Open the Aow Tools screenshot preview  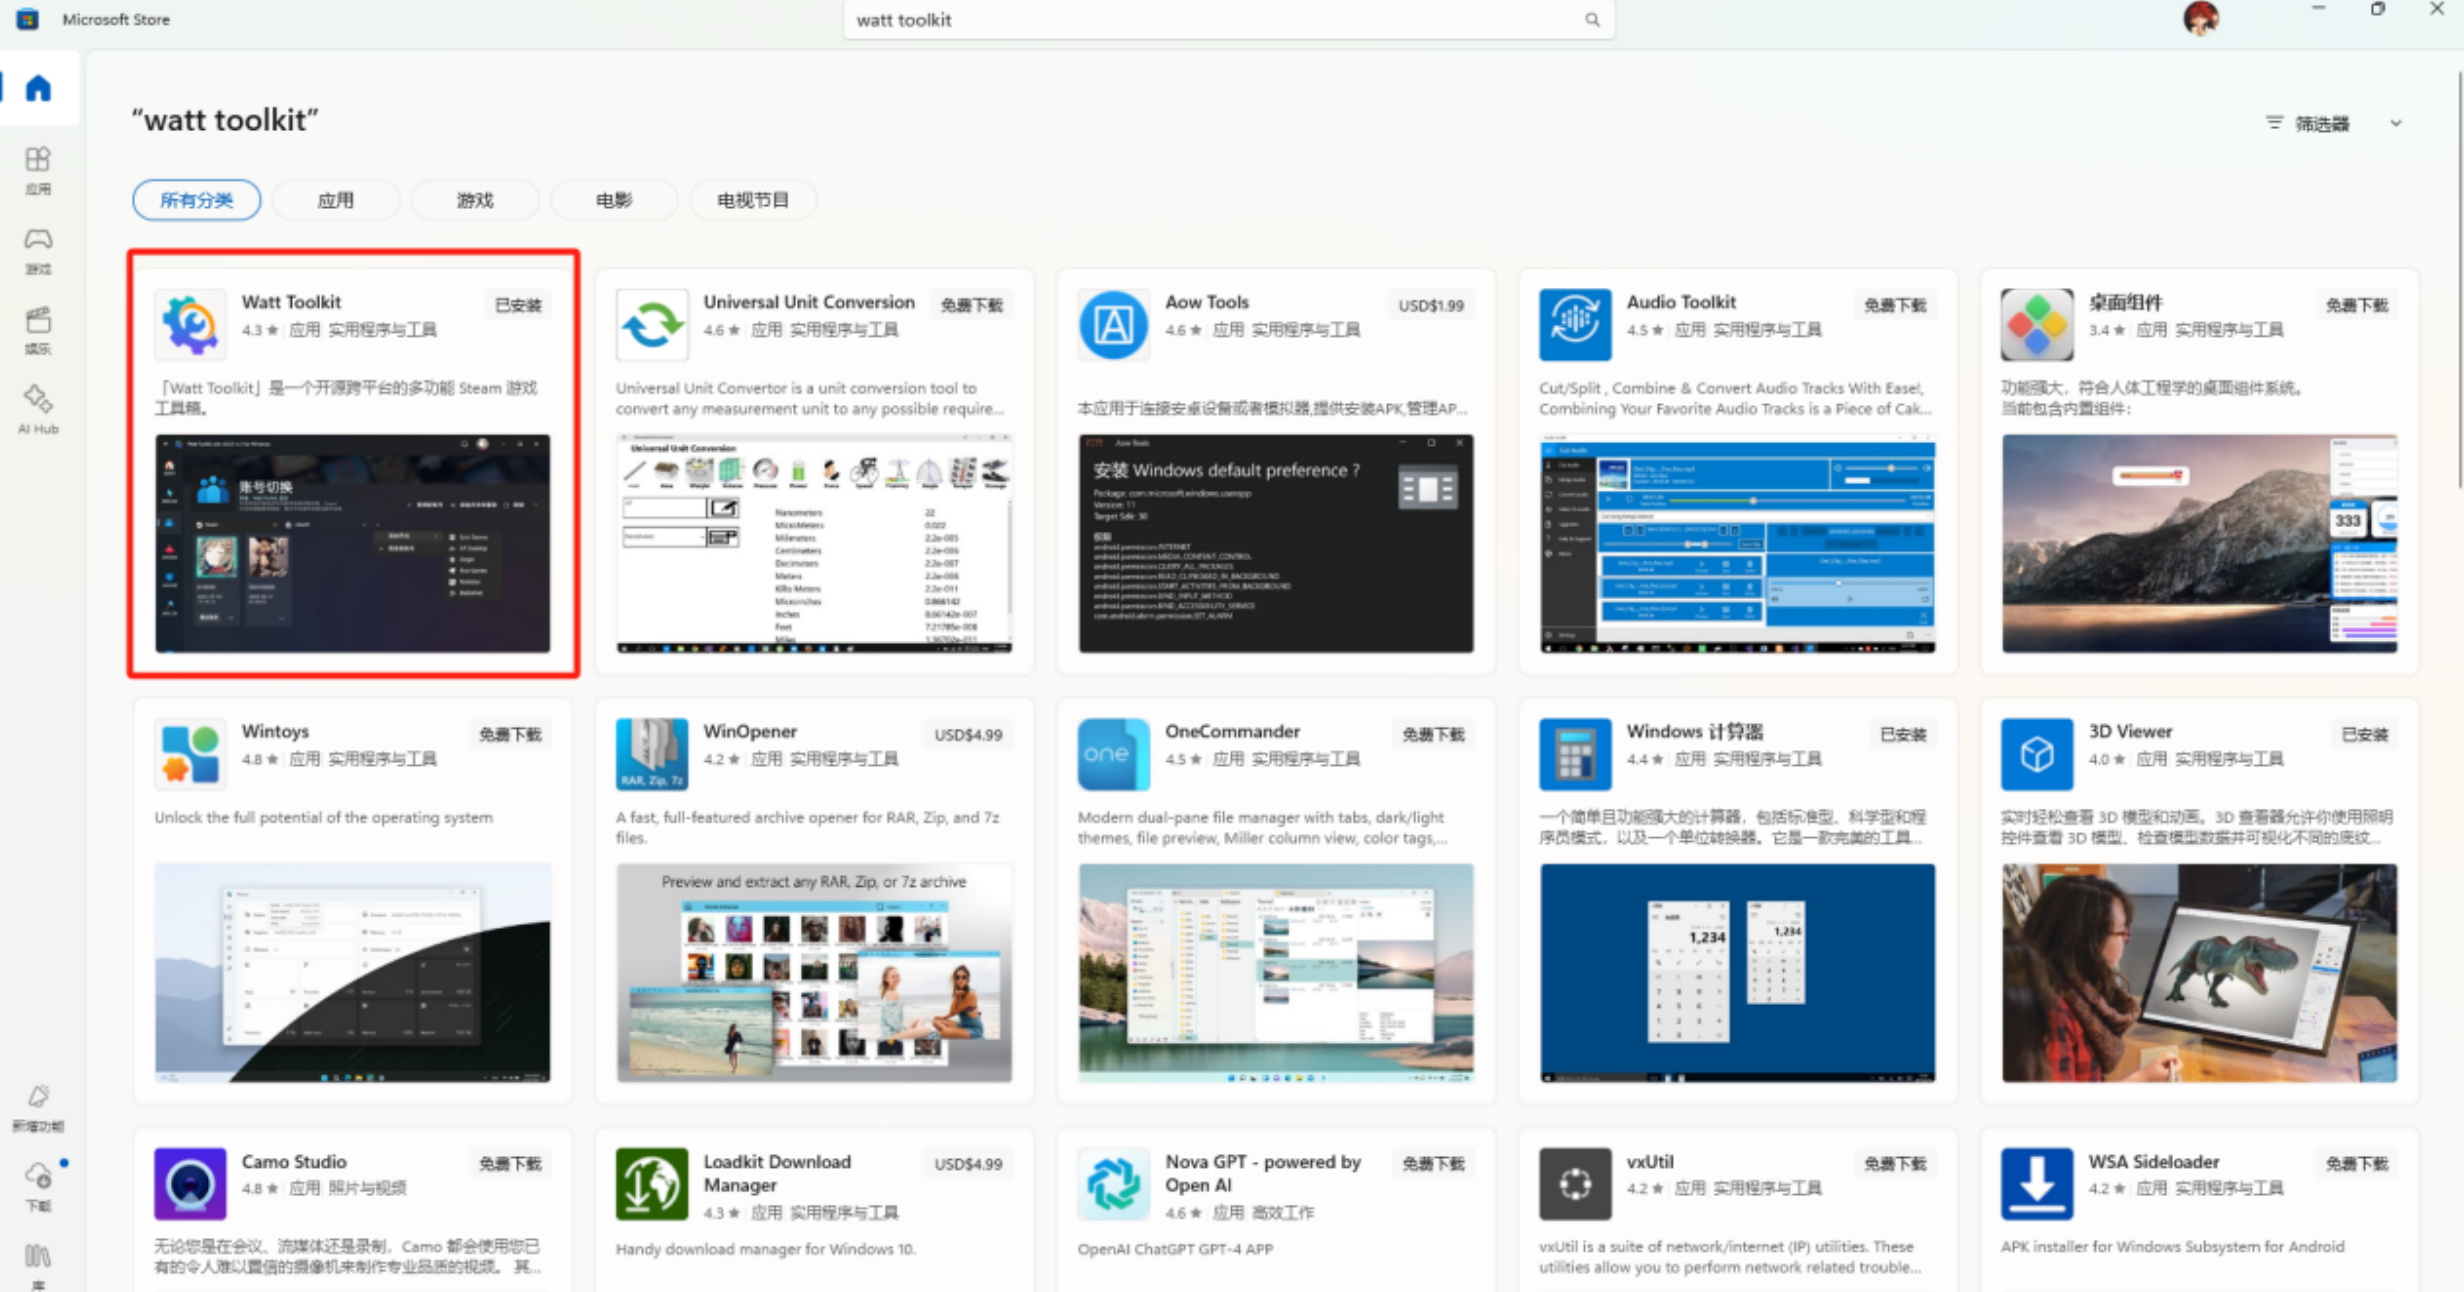pos(1276,543)
